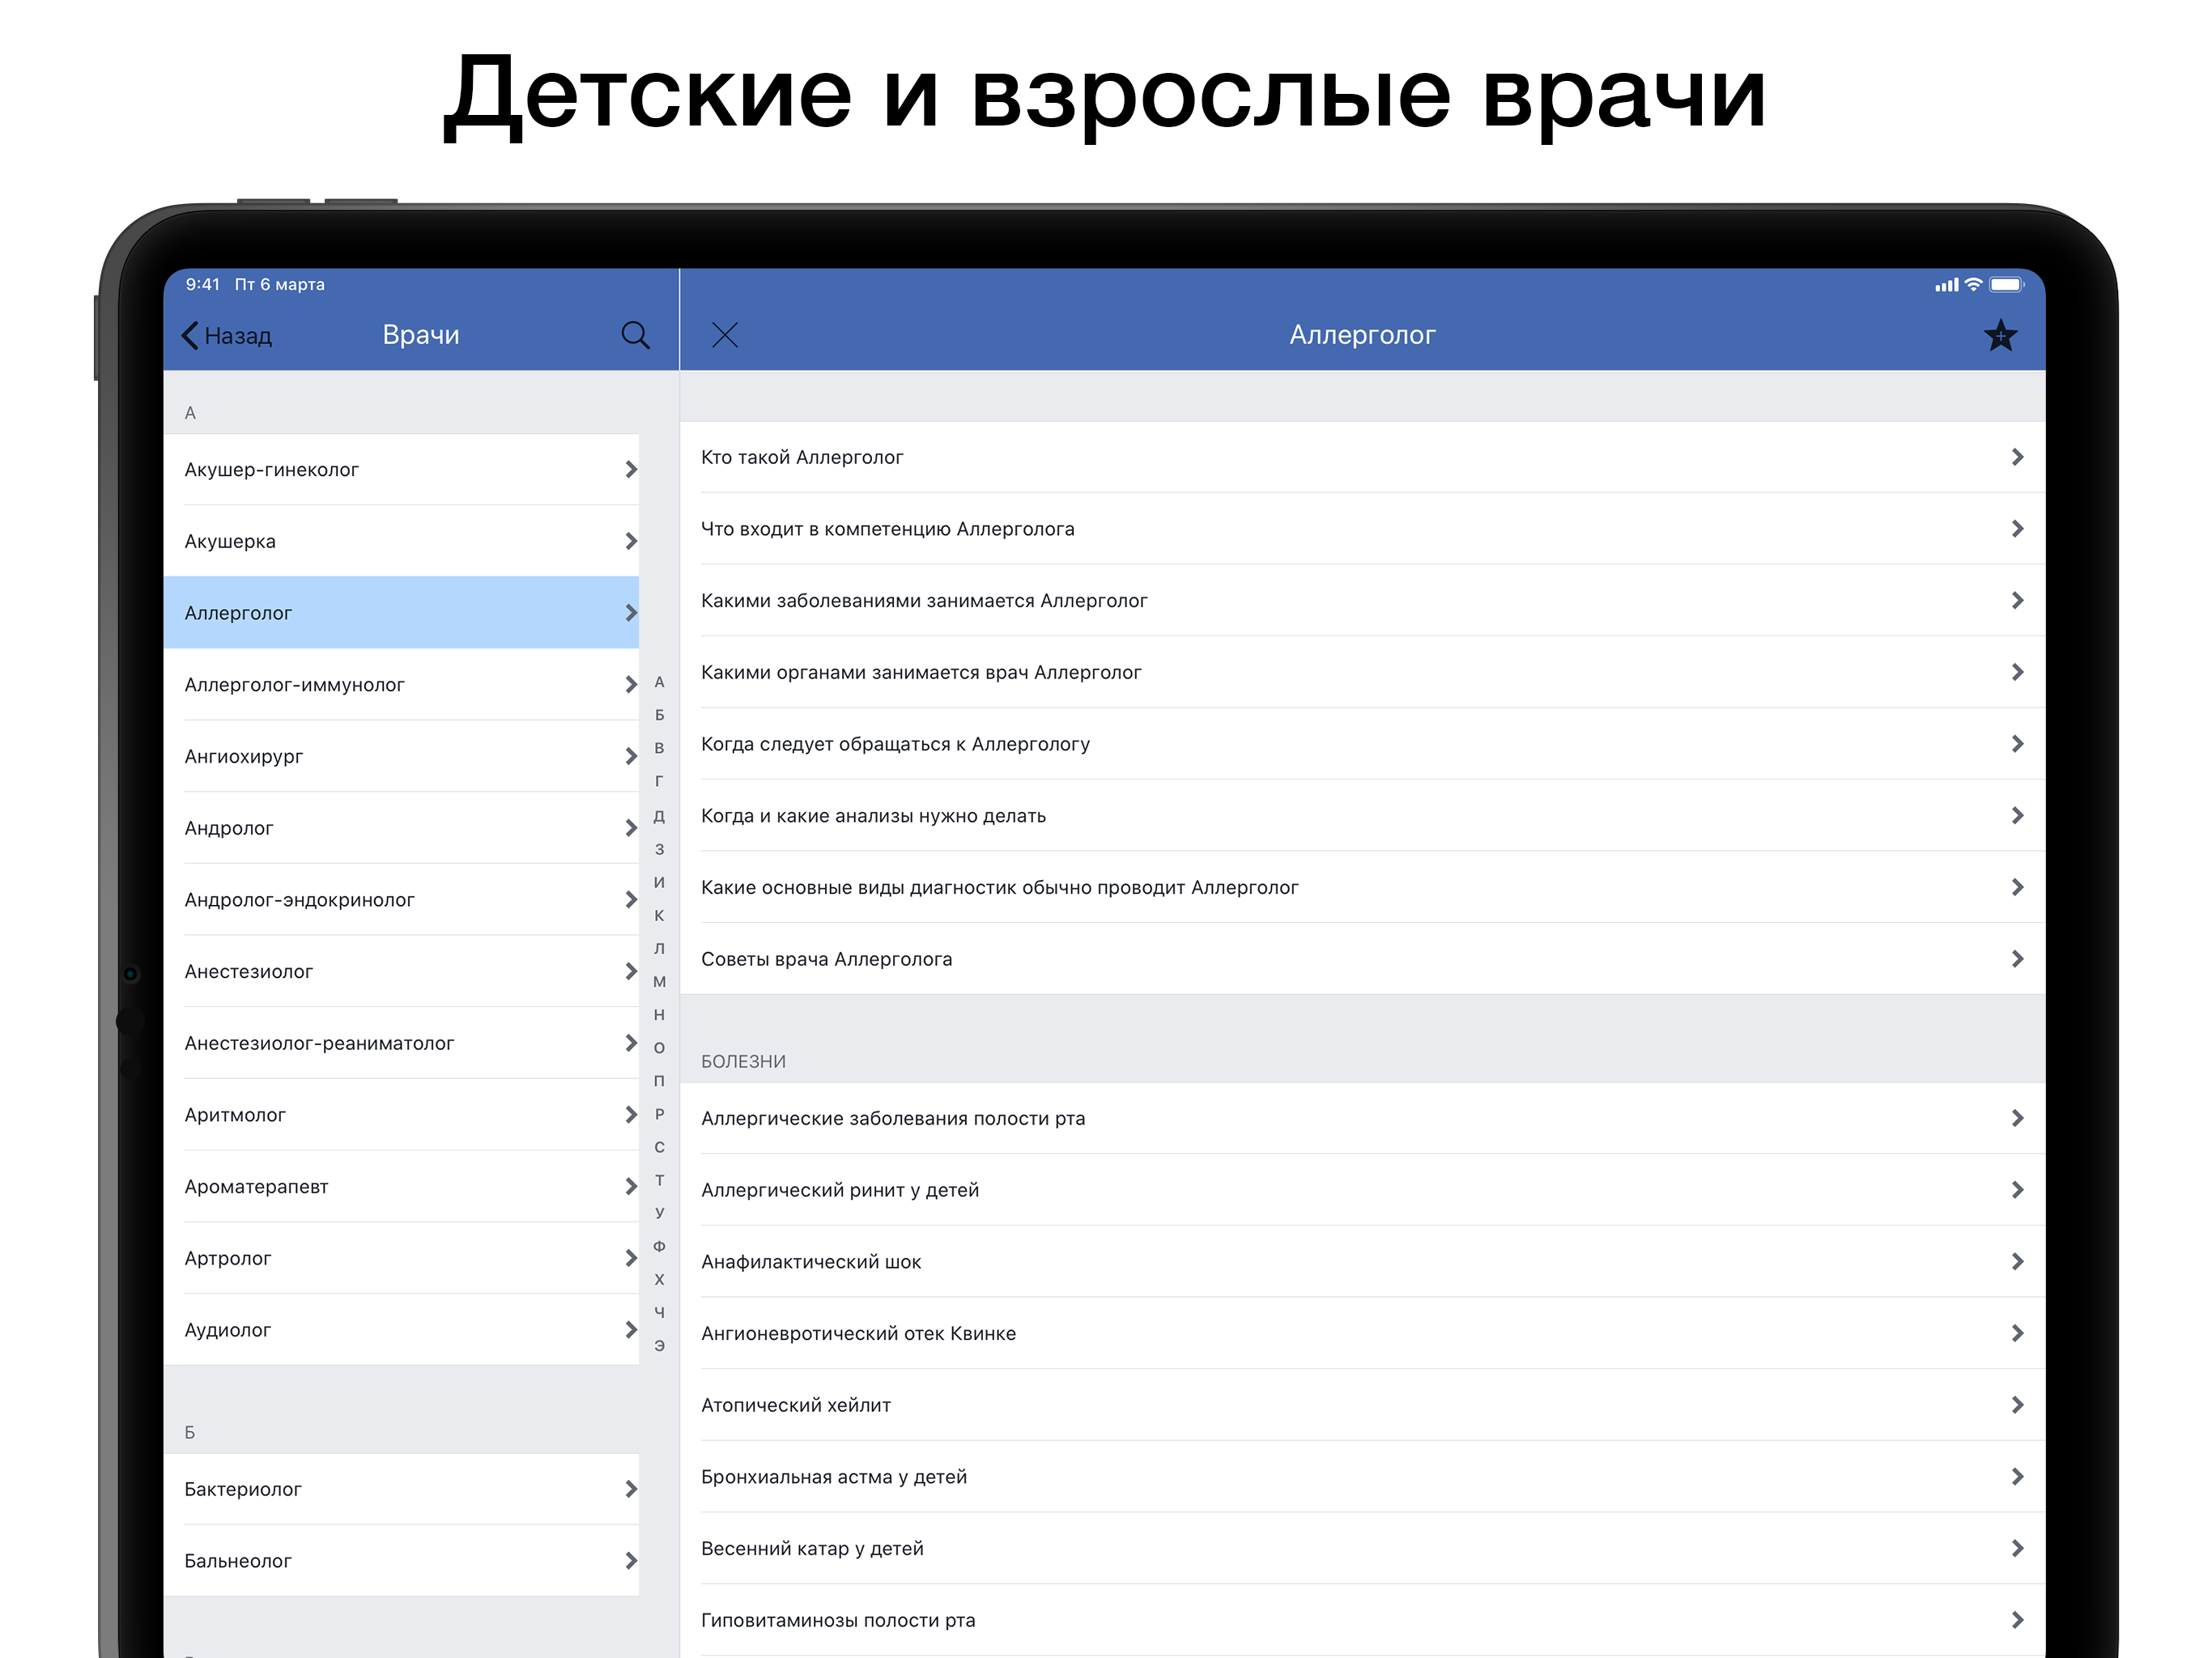The width and height of the screenshot is (2212, 1658).
Task: Open Когда следует обращаться к Аллергологу
Action: click(1362, 744)
